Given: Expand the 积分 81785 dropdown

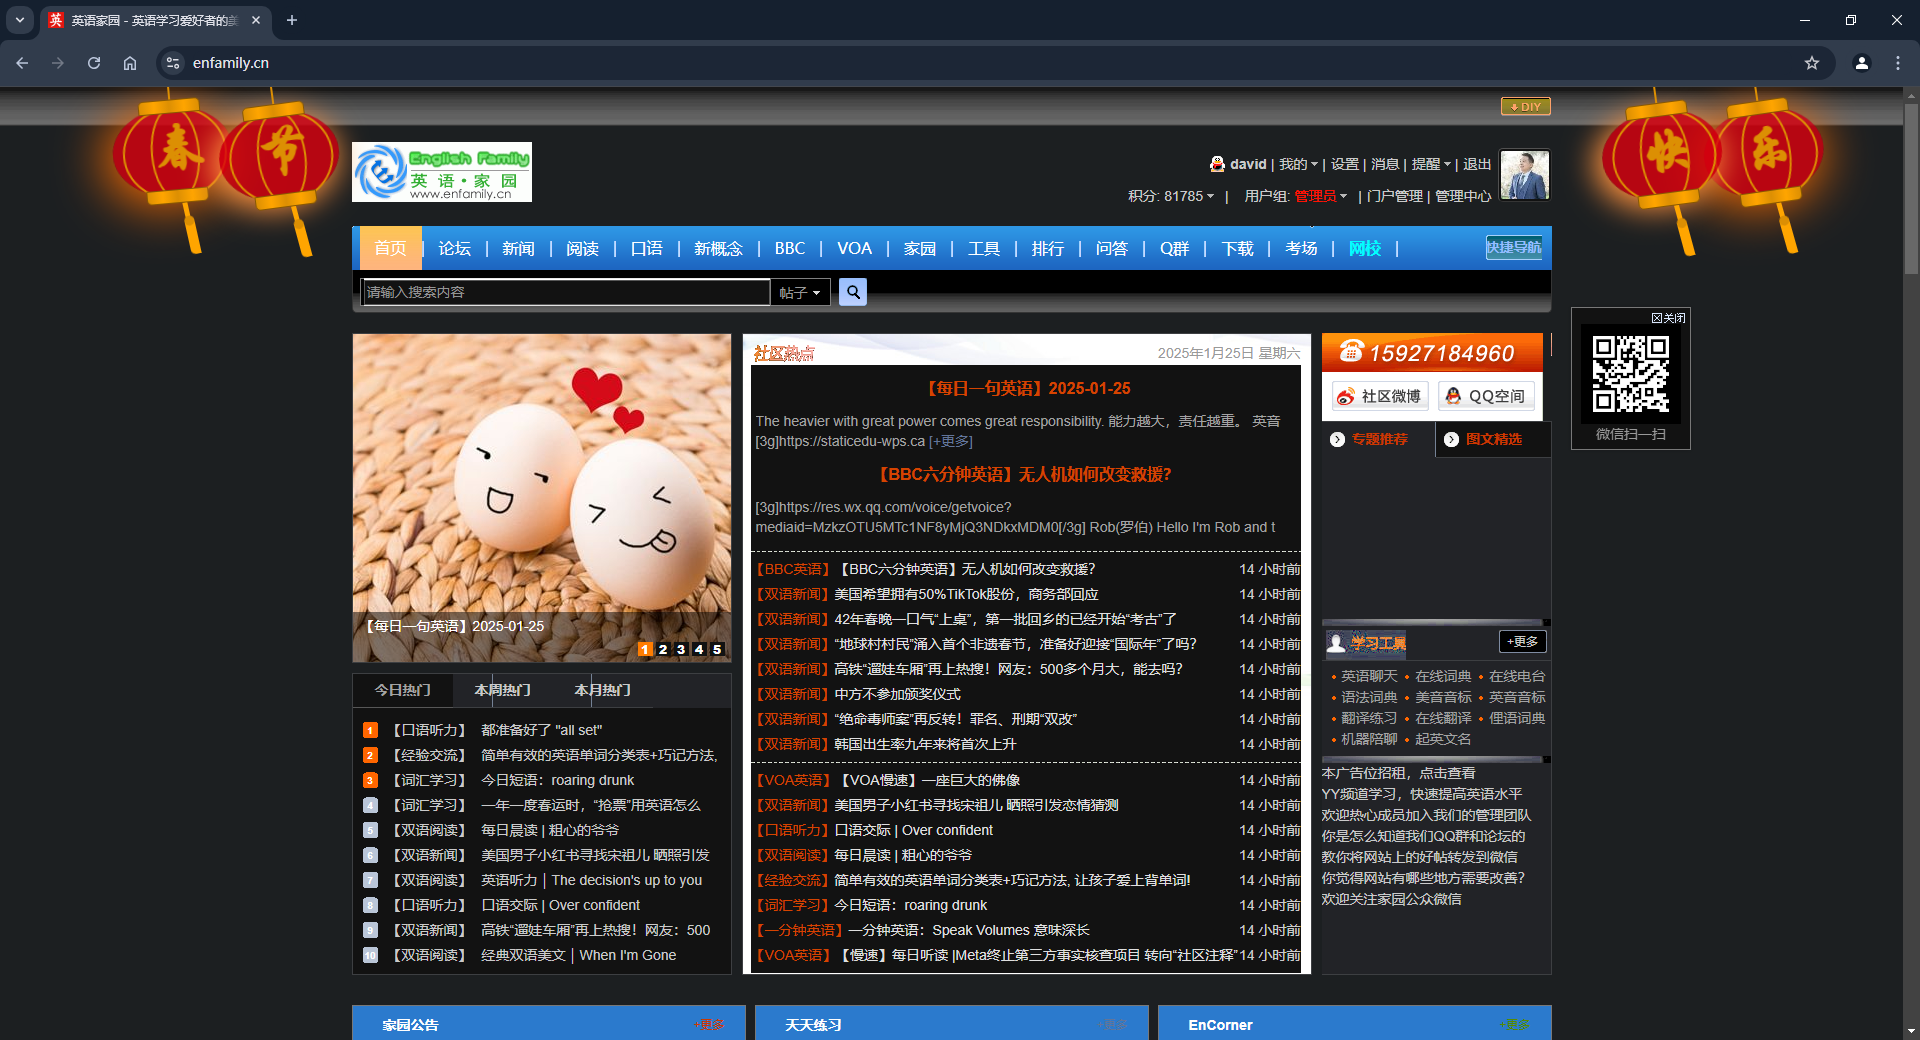Looking at the screenshot, I should coord(1170,196).
